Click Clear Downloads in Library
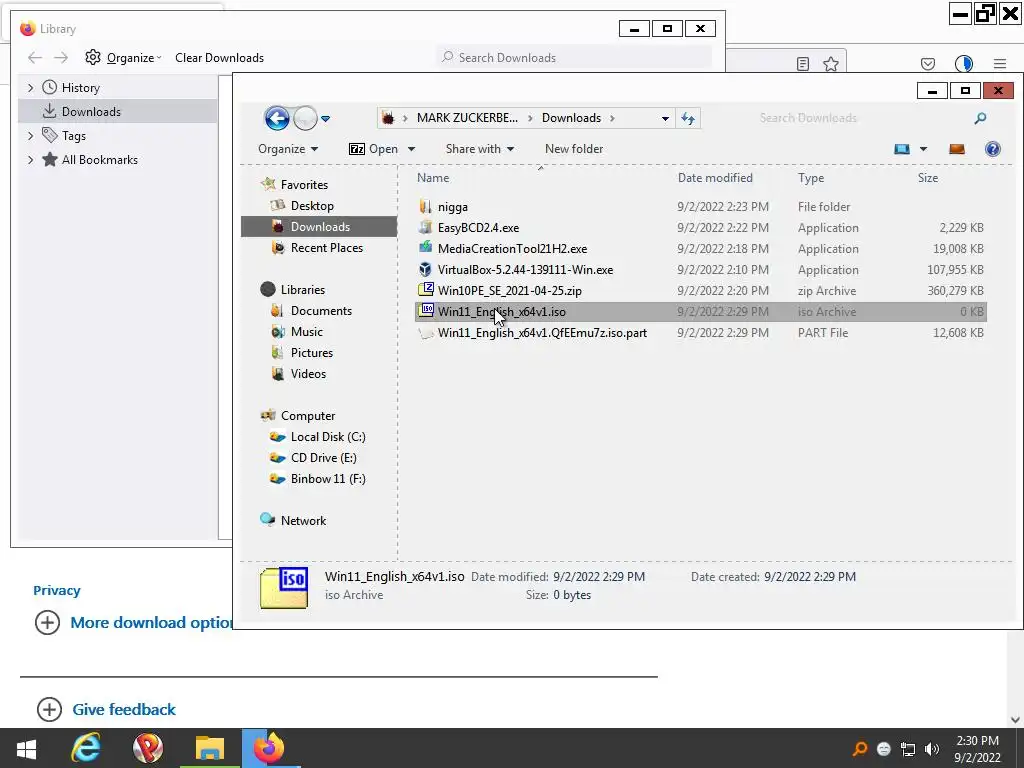This screenshot has width=1024, height=768. coord(219,57)
